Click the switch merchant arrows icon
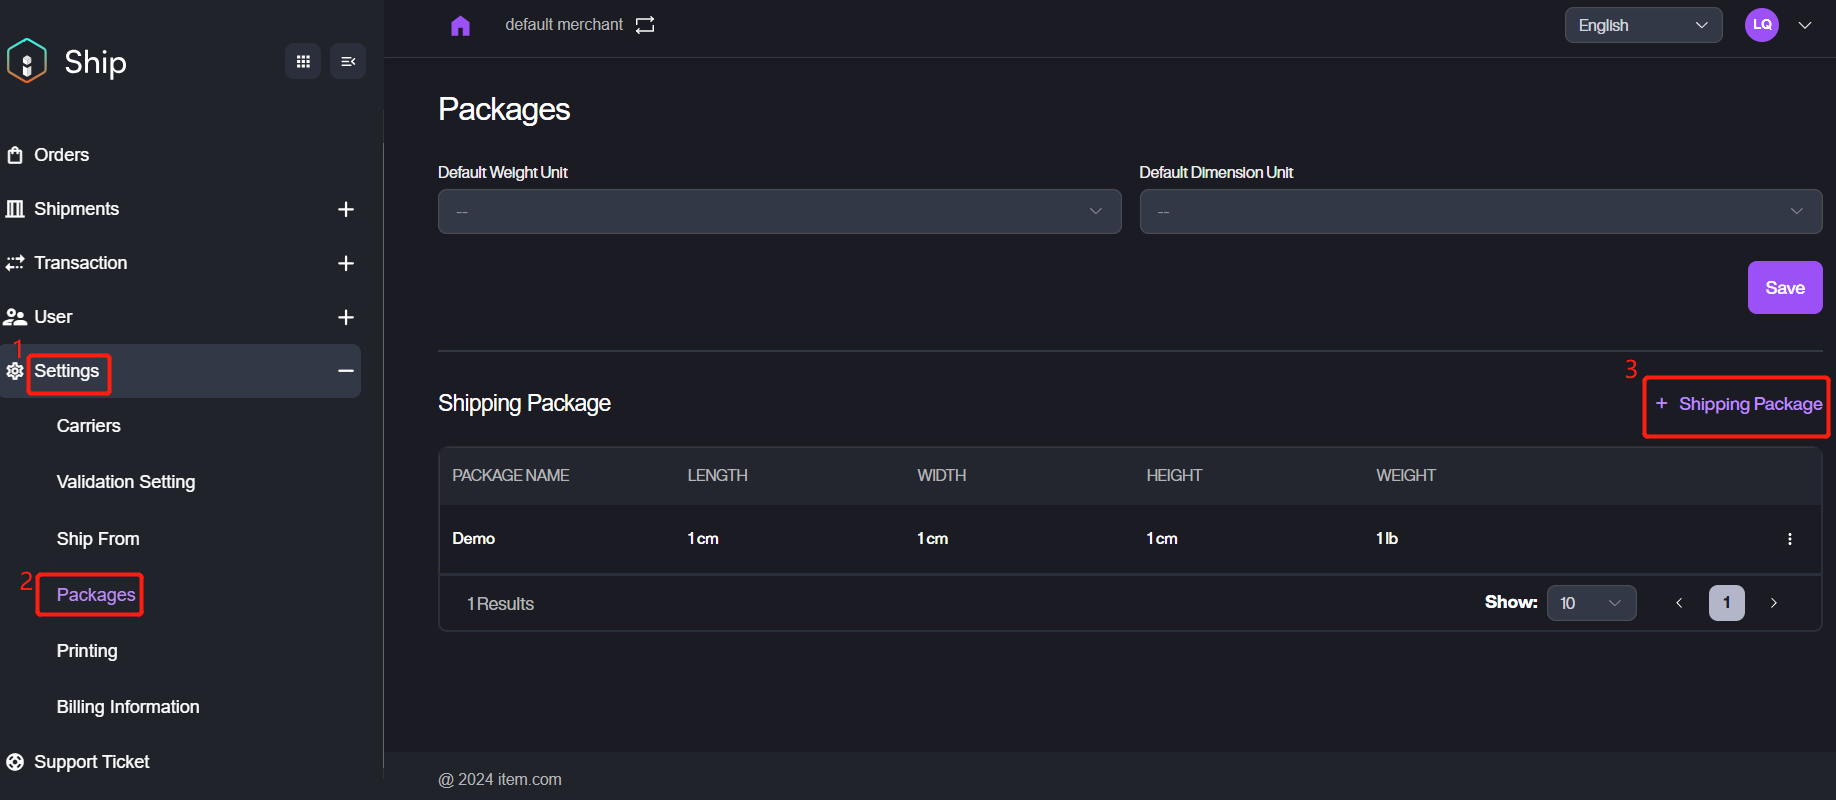The height and width of the screenshot is (800, 1836). pyautogui.click(x=645, y=25)
